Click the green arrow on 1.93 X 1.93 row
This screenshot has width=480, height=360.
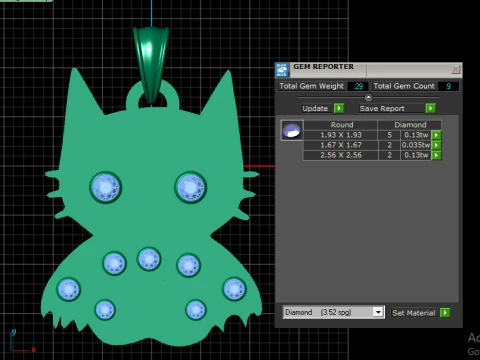(x=436, y=135)
